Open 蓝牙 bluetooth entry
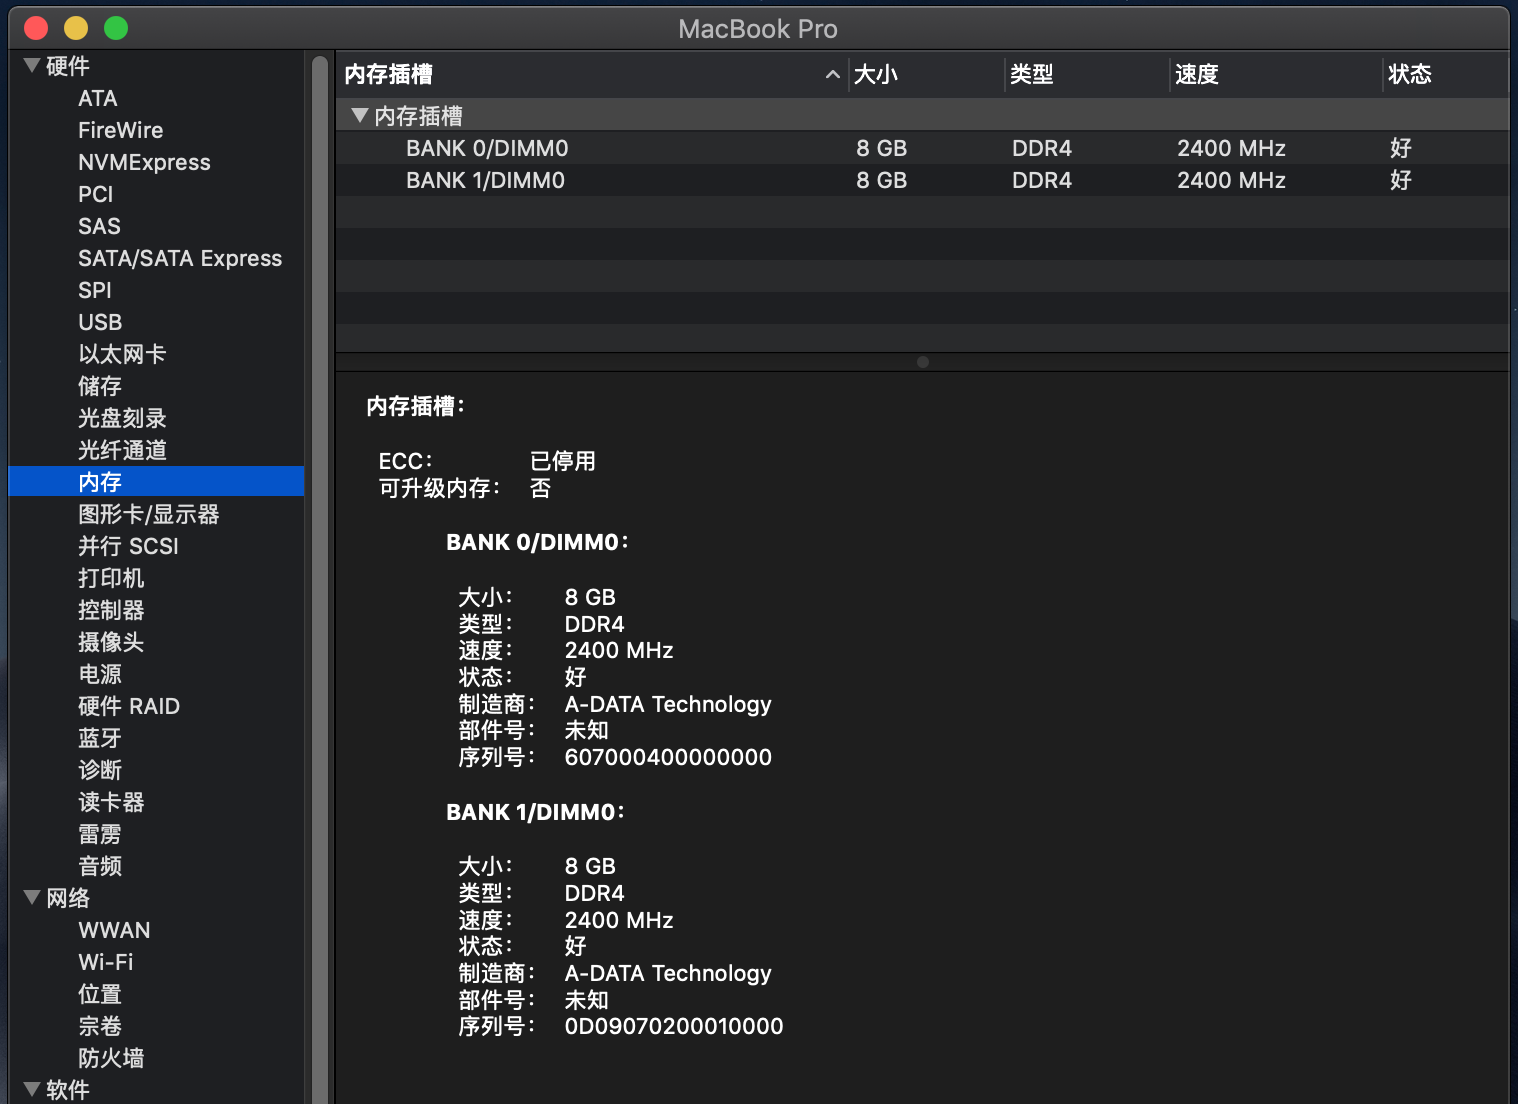The height and width of the screenshot is (1104, 1518). pos(100,738)
